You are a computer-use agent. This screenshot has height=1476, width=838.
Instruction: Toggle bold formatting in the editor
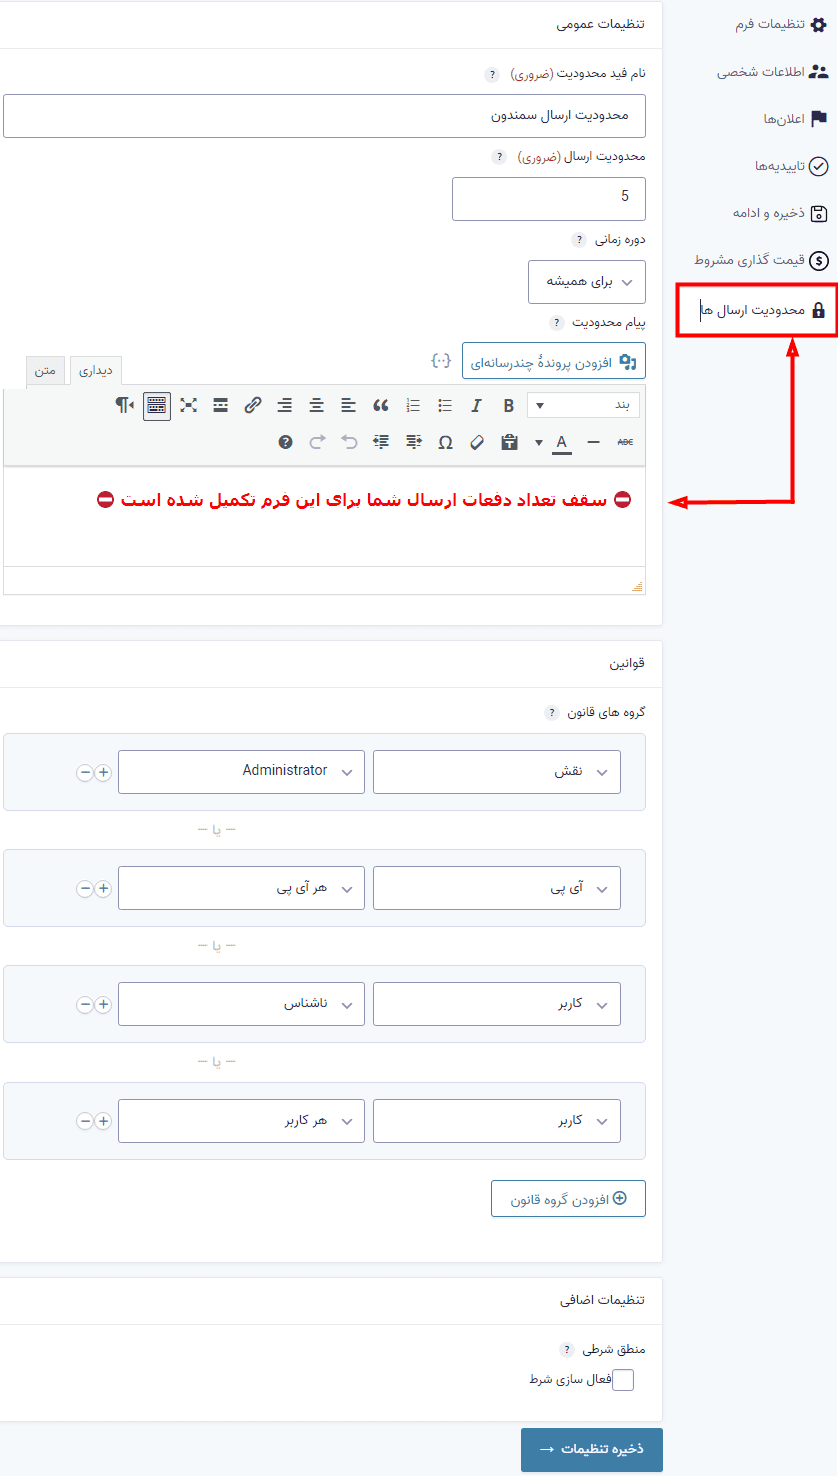509,405
